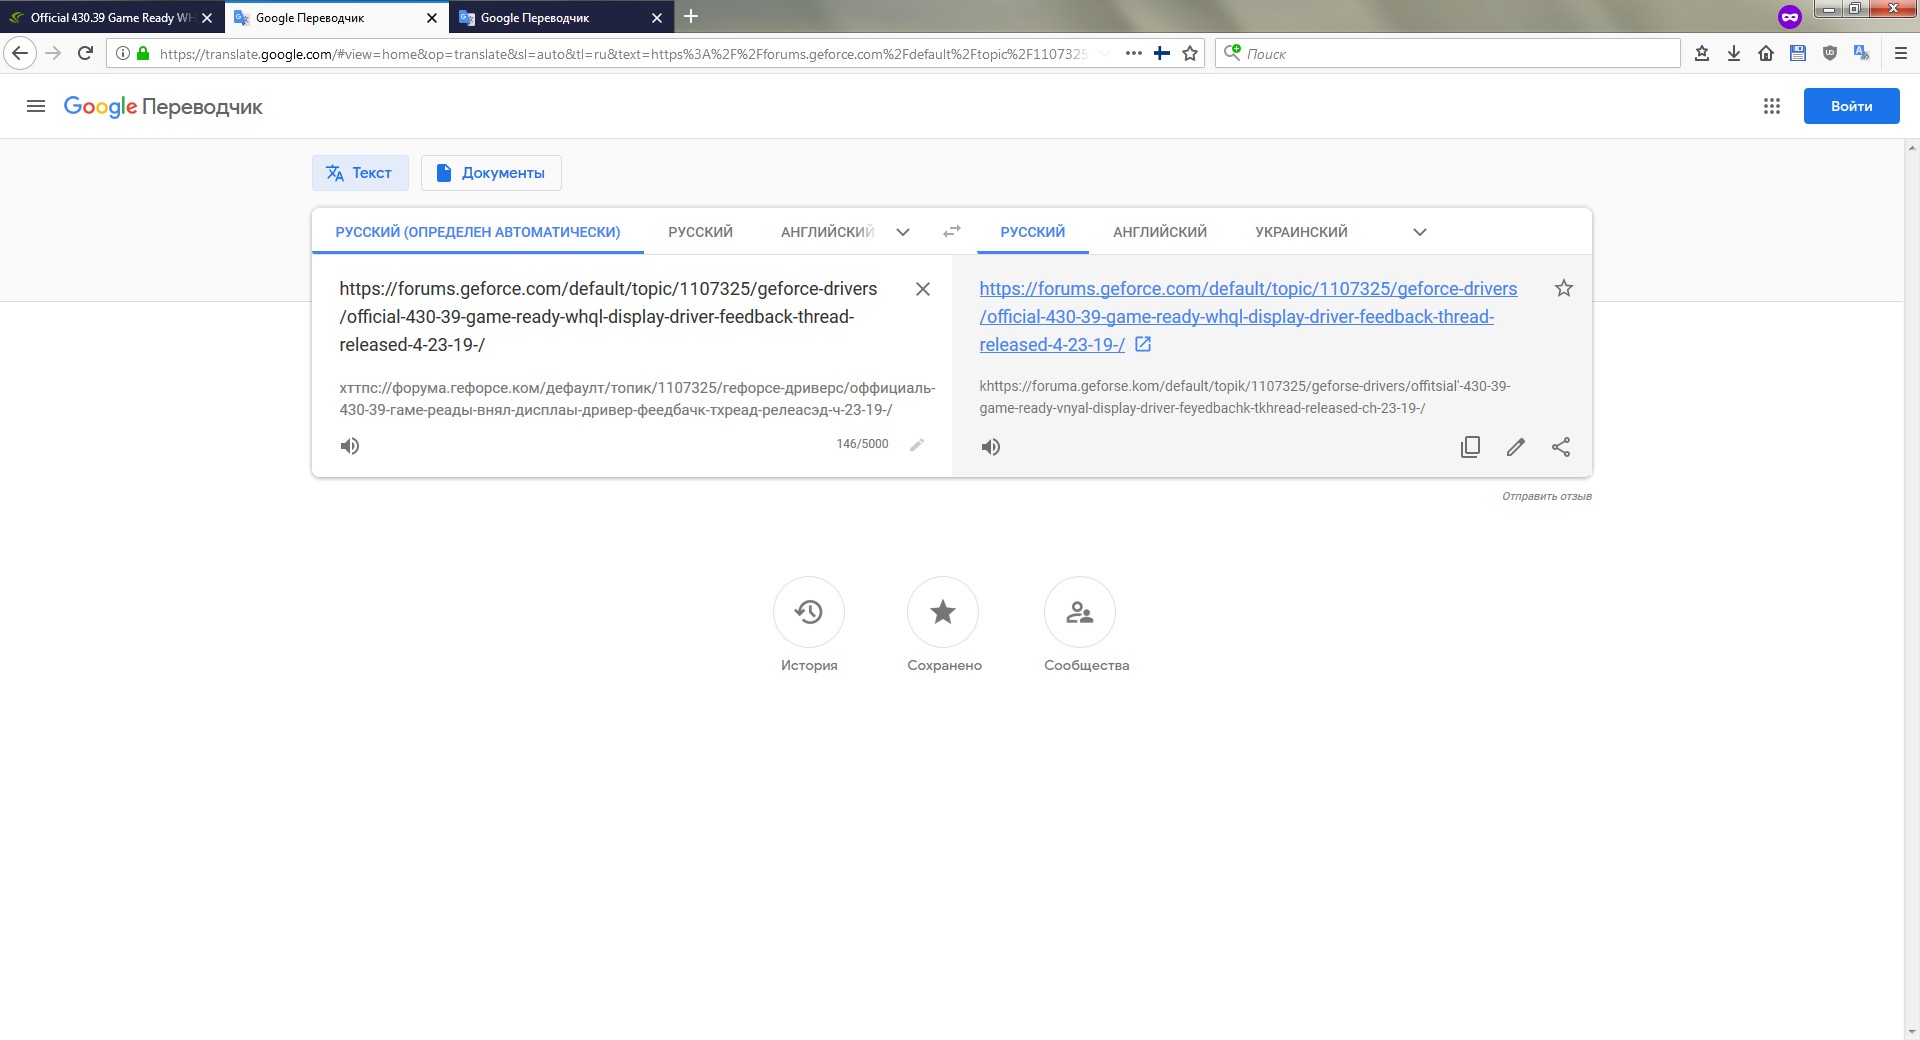Mute or play the translated text audio
This screenshot has width=1920, height=1040.
(991, 447)
